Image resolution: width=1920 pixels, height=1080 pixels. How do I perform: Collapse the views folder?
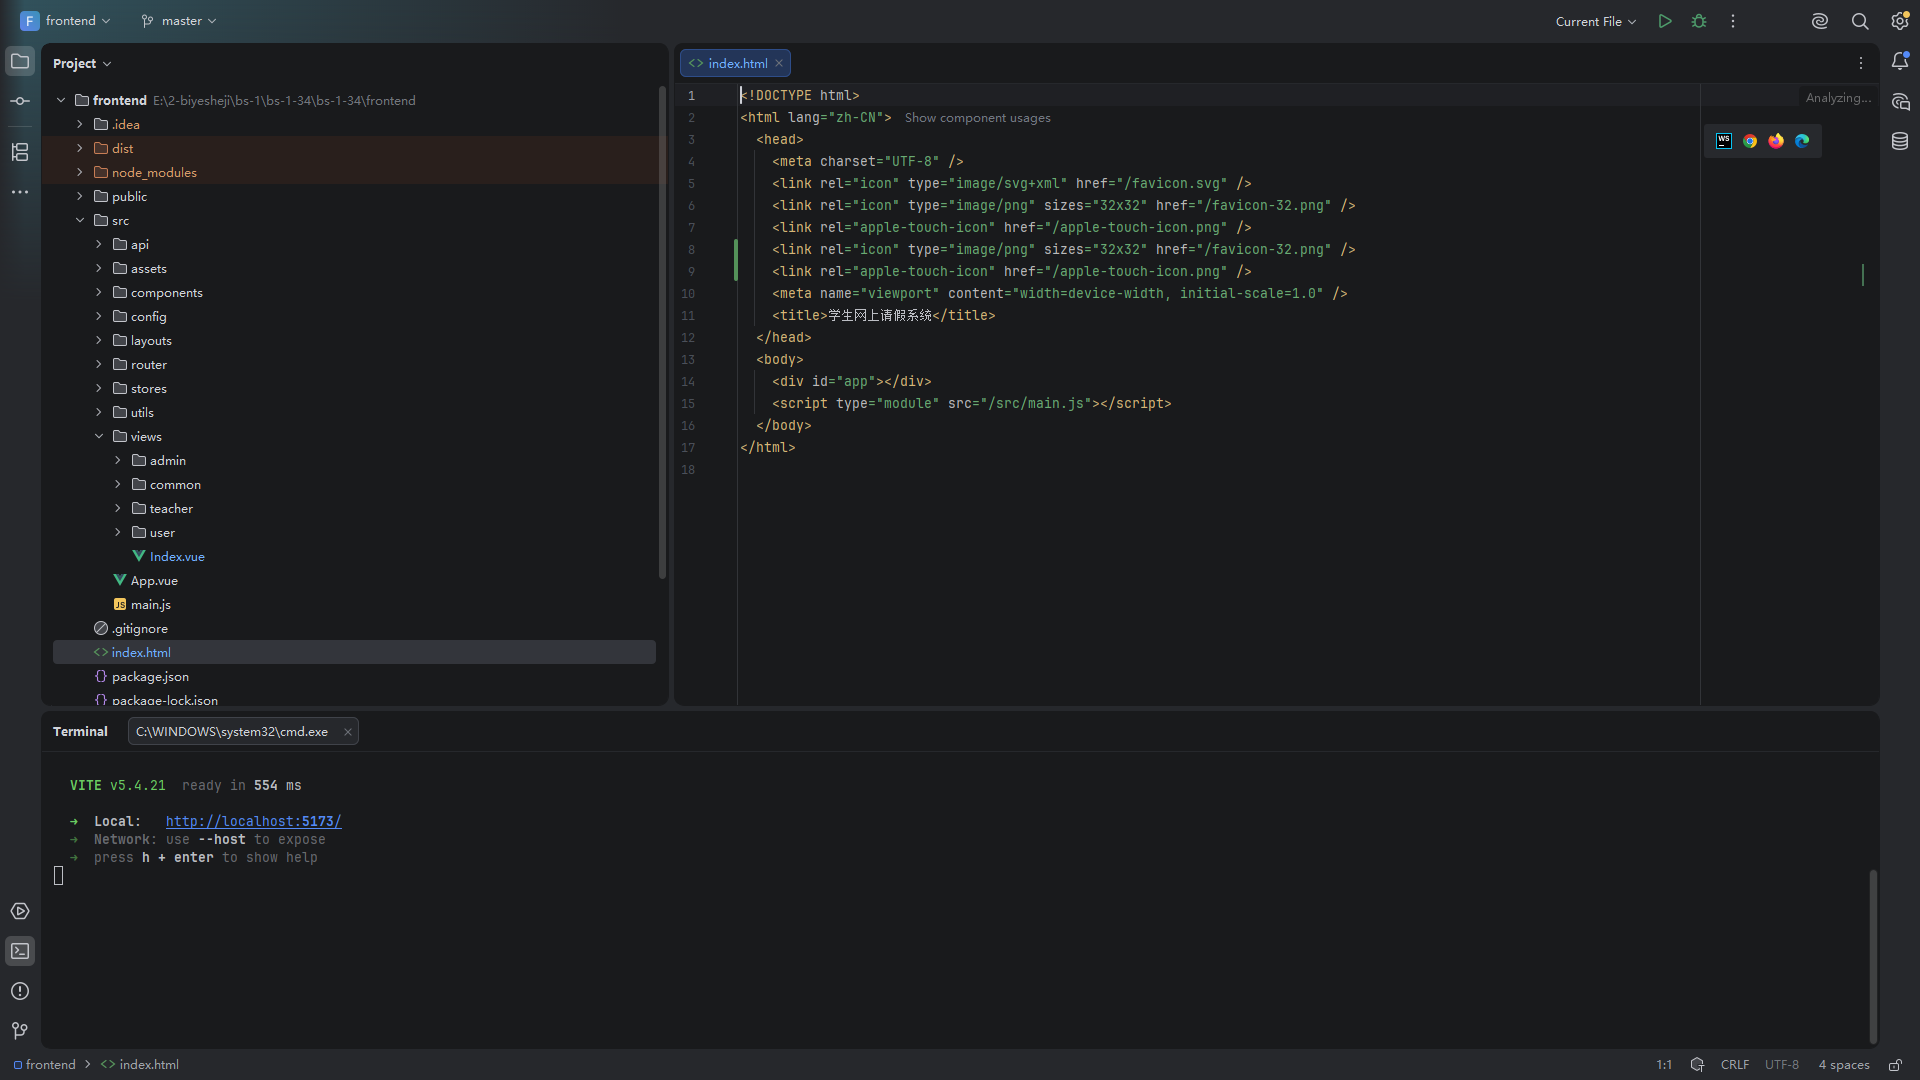pos(99,437)
